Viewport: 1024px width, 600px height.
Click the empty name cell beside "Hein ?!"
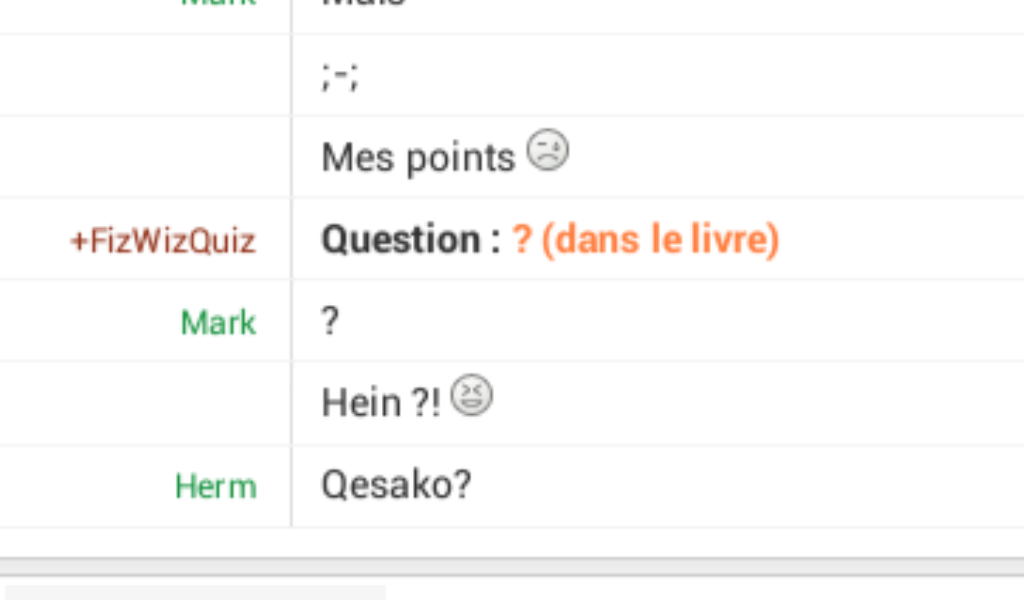pos(145,403)
